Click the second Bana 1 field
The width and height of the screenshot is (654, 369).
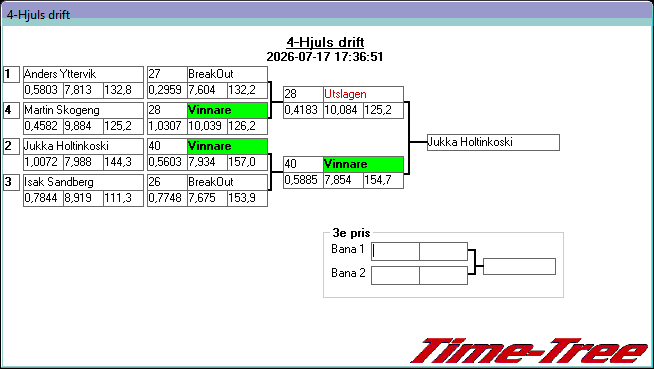[443, 251]
